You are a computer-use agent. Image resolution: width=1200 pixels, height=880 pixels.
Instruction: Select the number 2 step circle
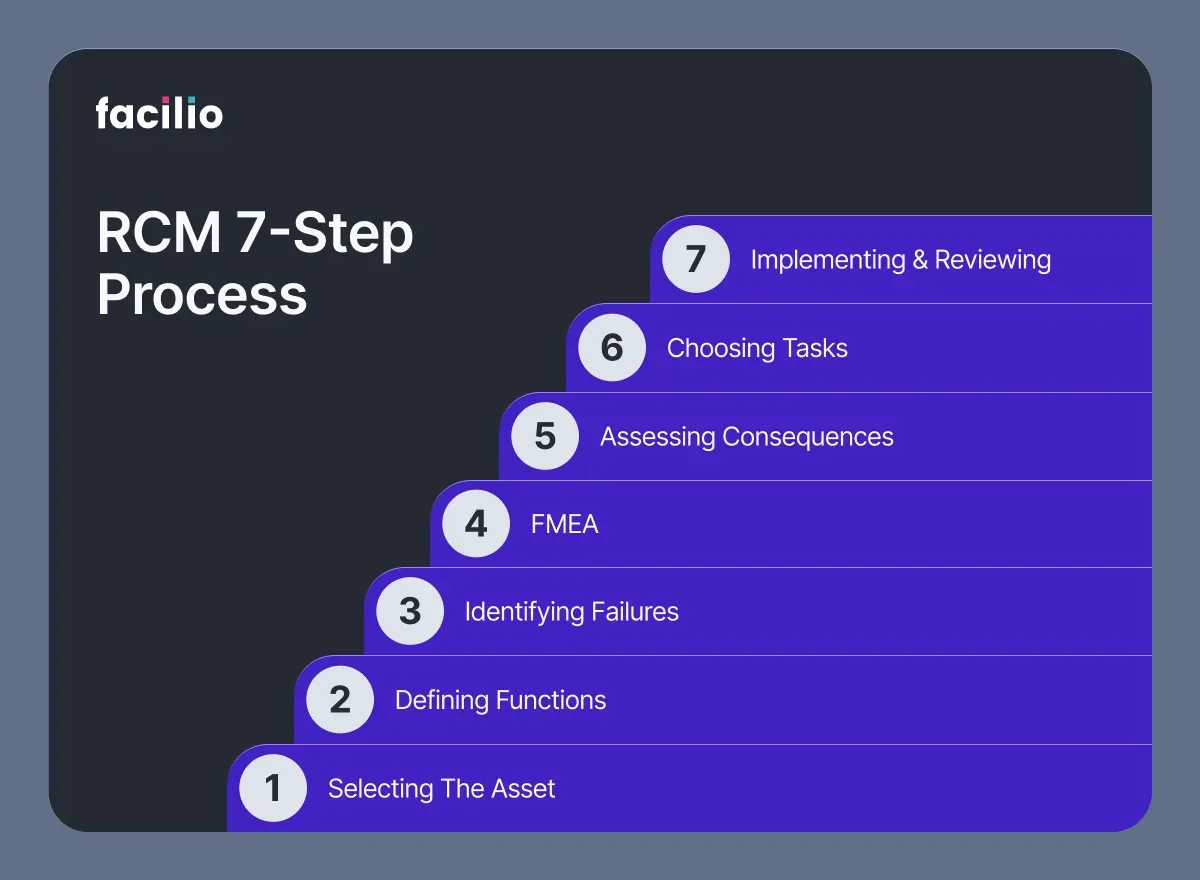(340, 700)
